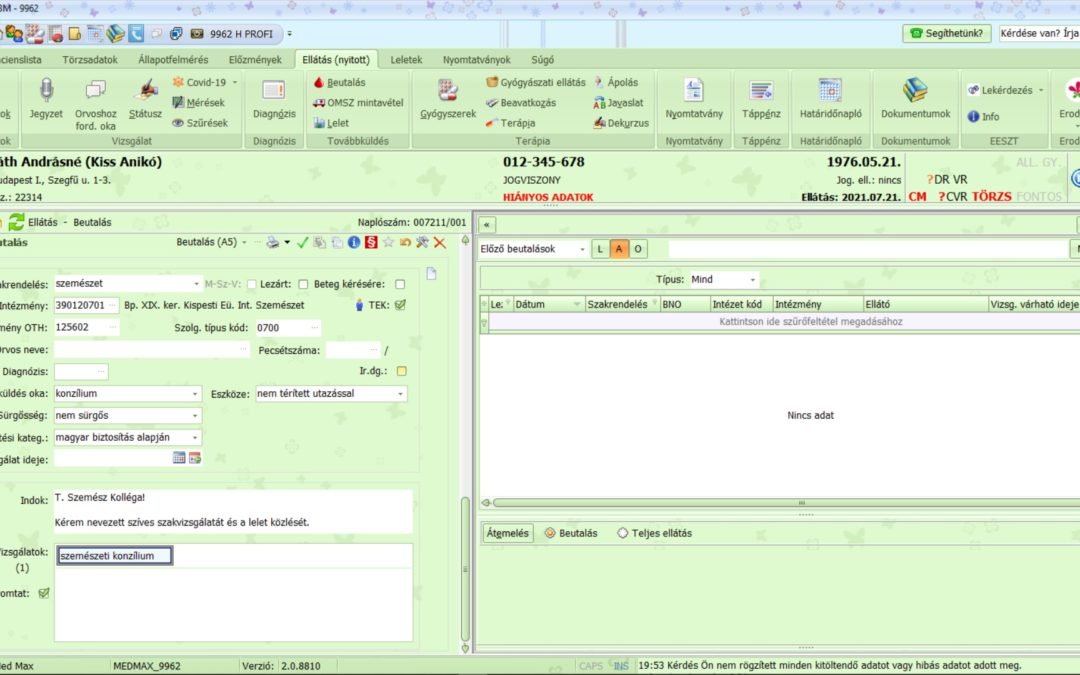The image size is (1080, 675).
Task: Select the Teljes ellátás radio button
Action: tap(623, 534)
